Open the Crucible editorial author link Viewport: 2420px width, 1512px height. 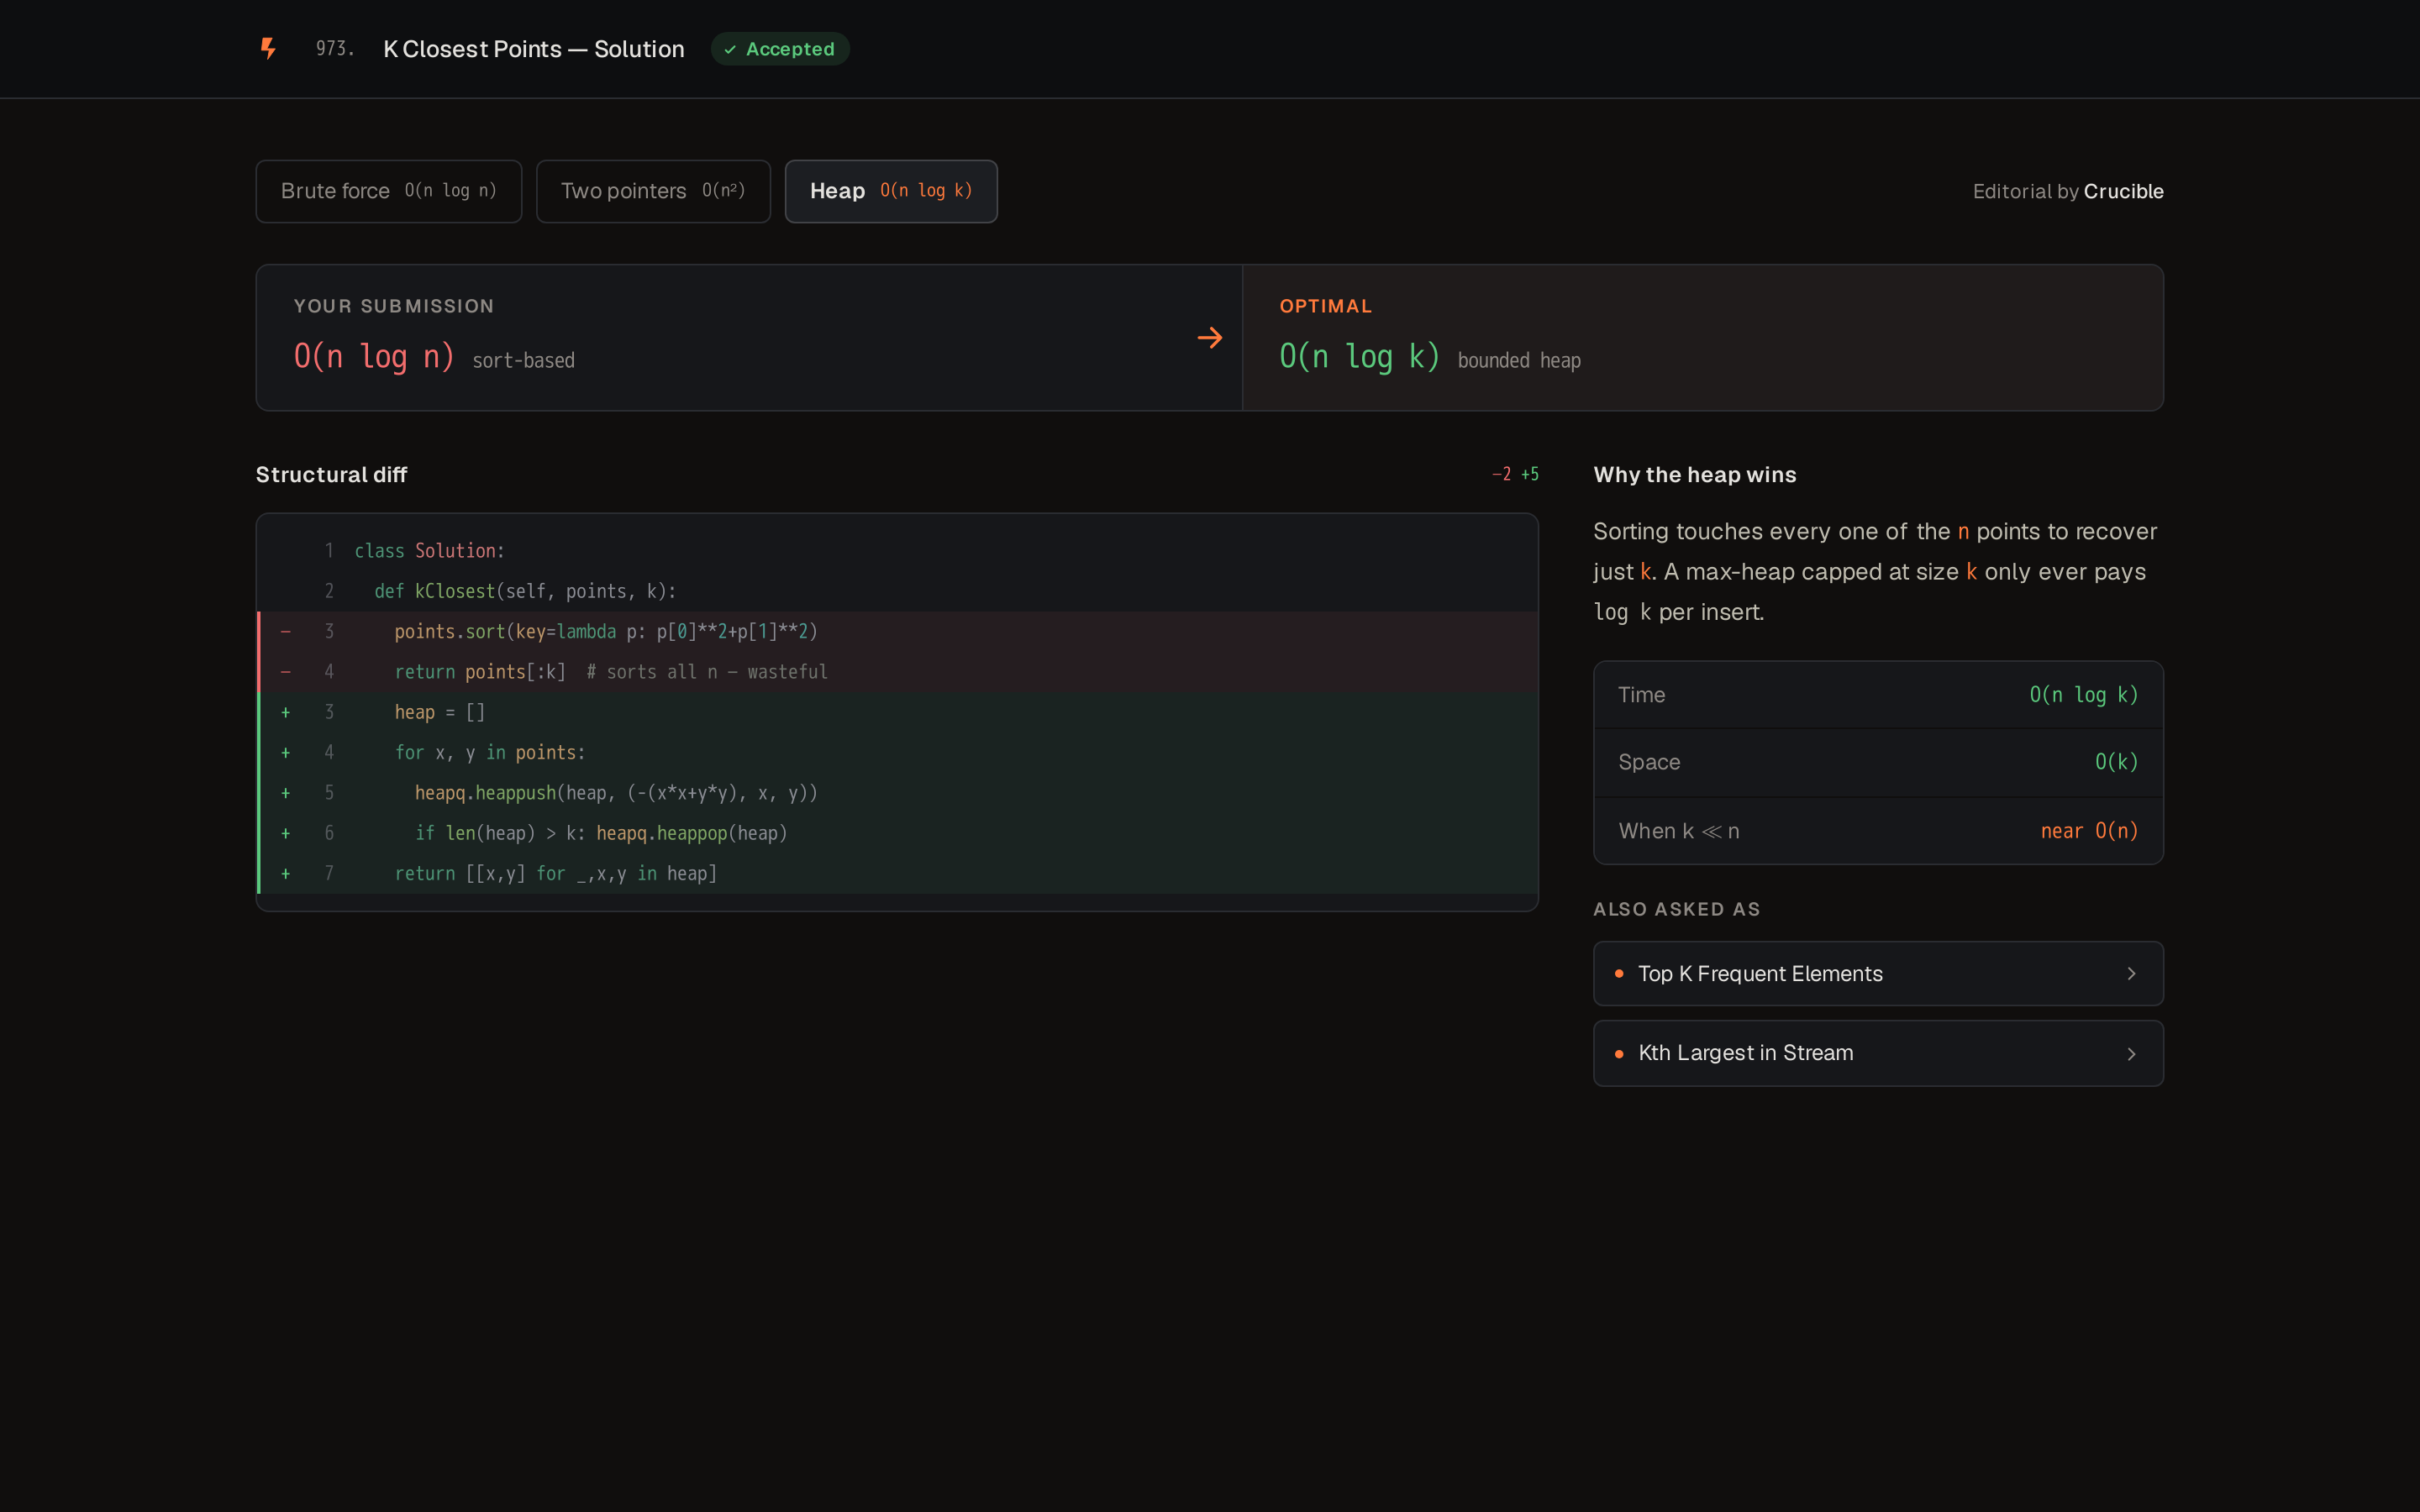pos(2123,191)
